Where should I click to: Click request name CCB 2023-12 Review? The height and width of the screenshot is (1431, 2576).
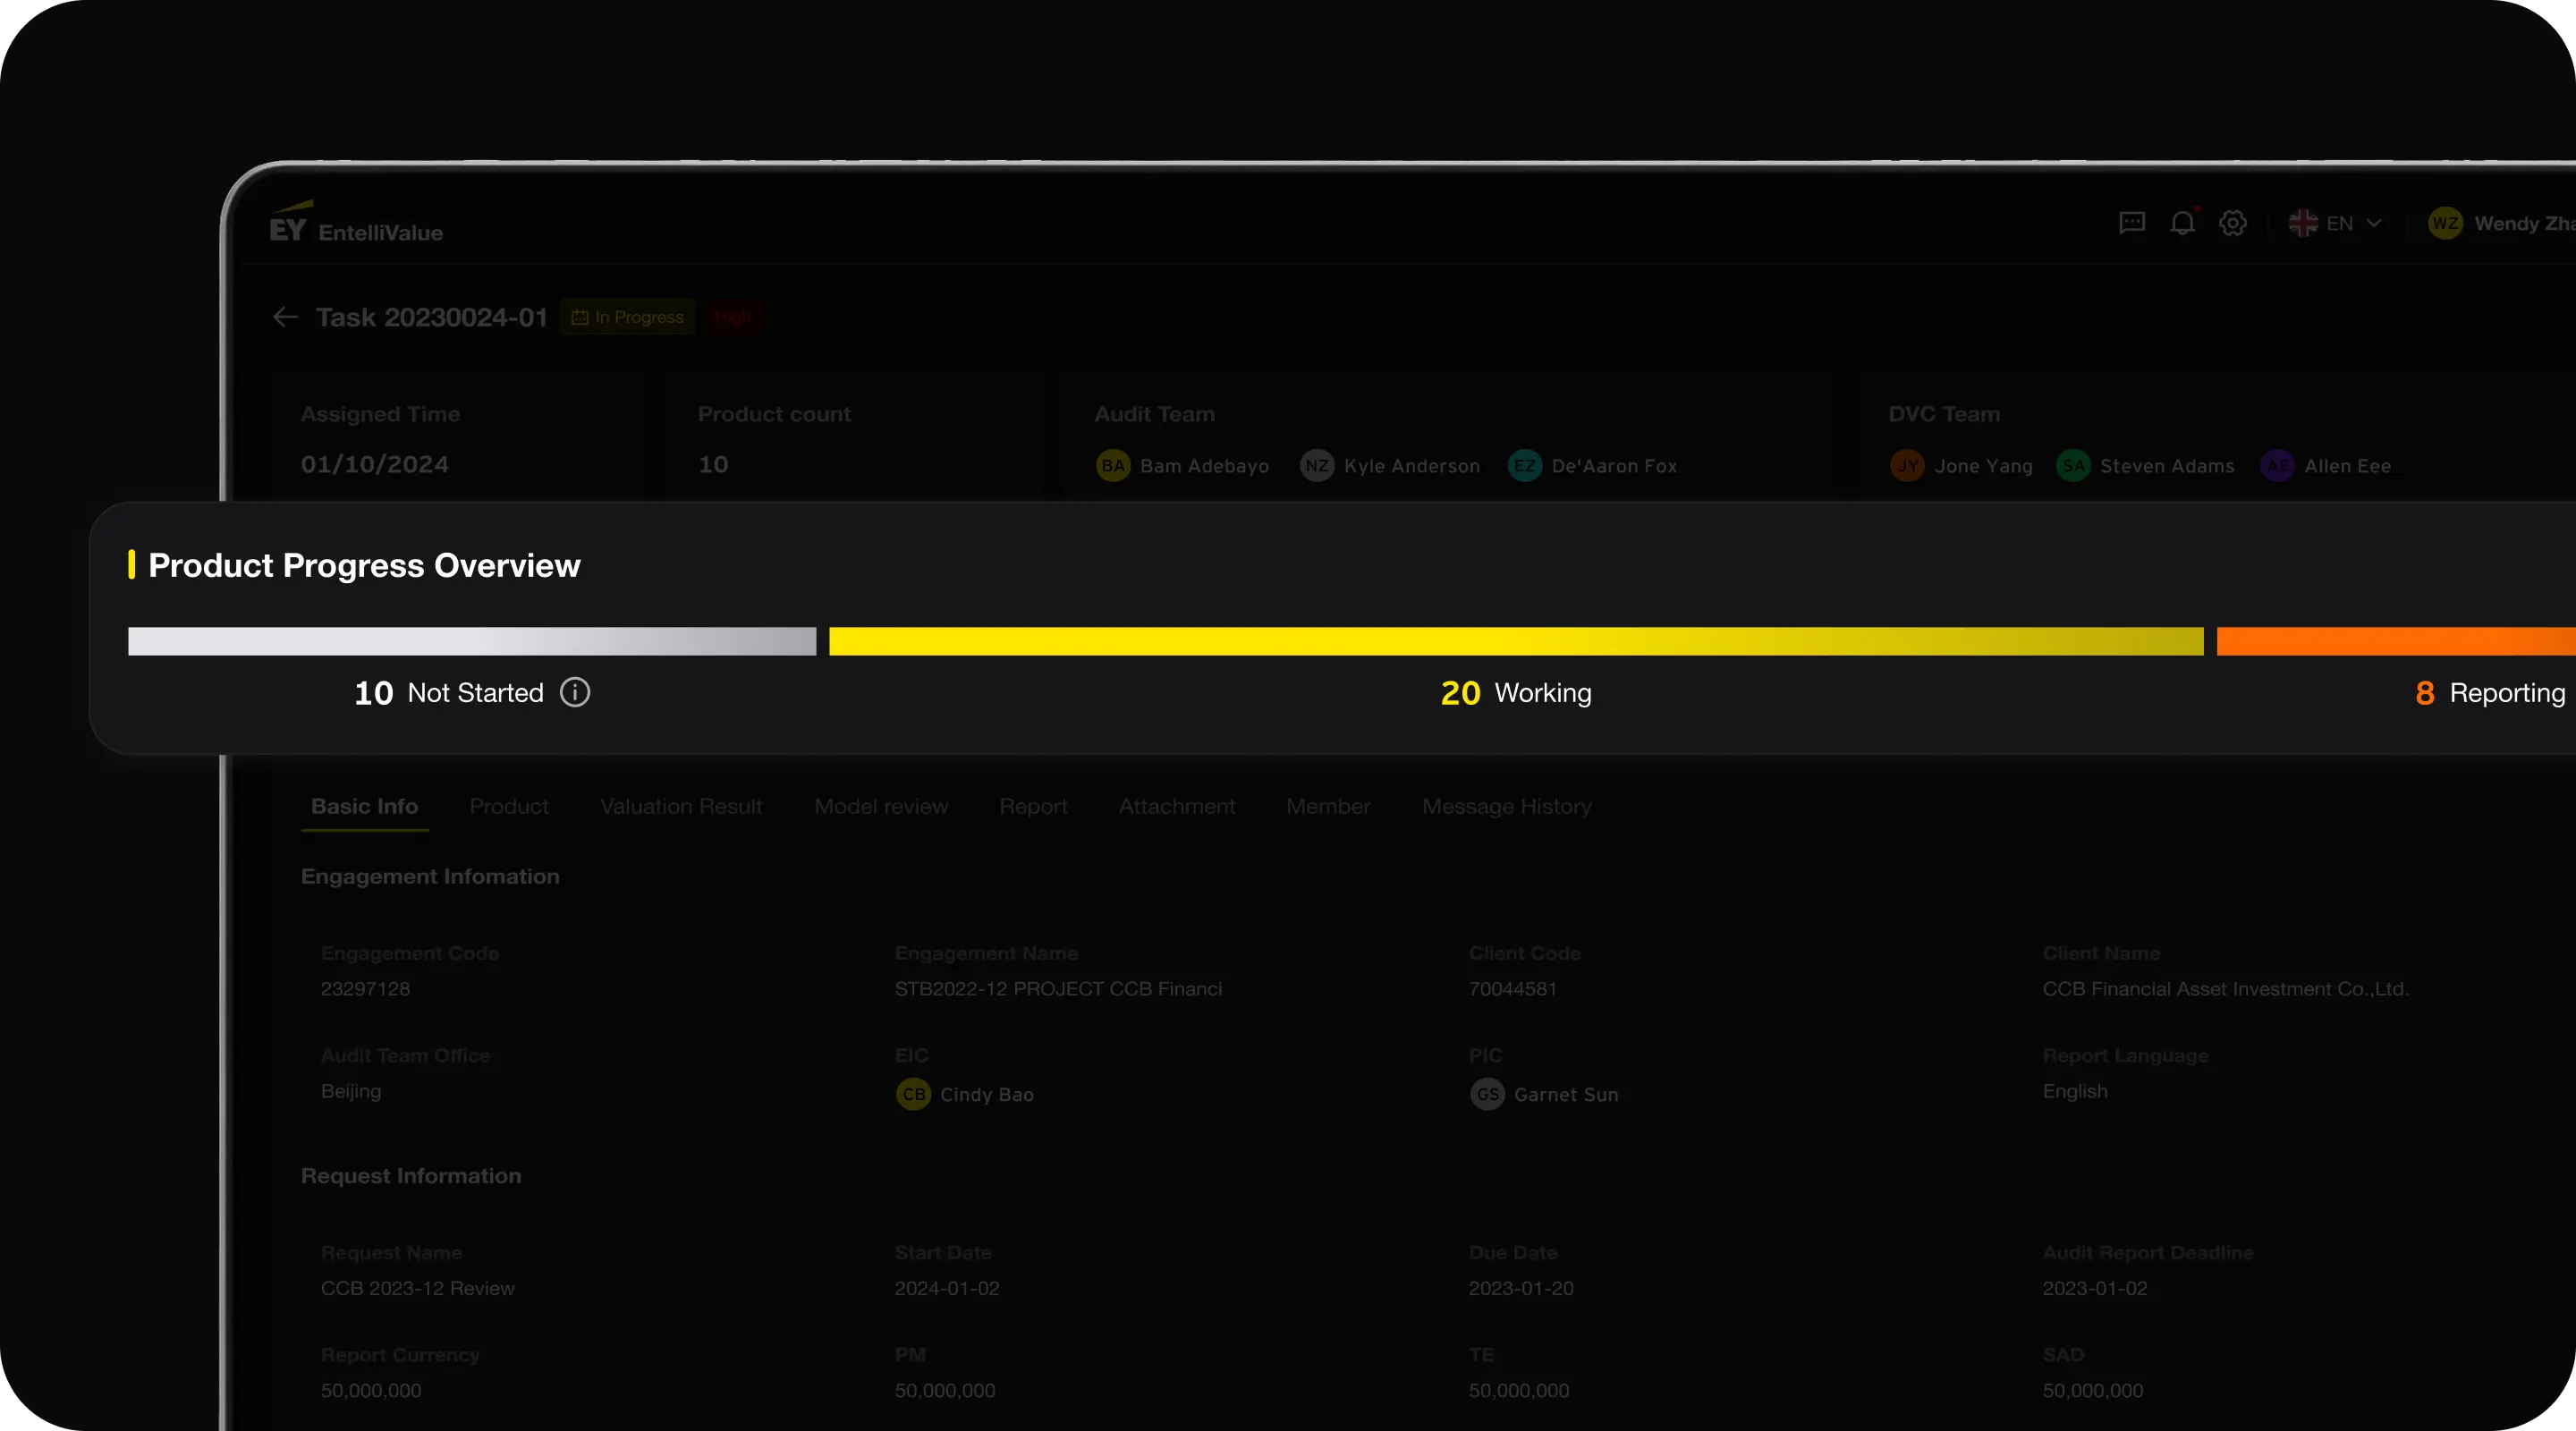[x=417, y=1288]
